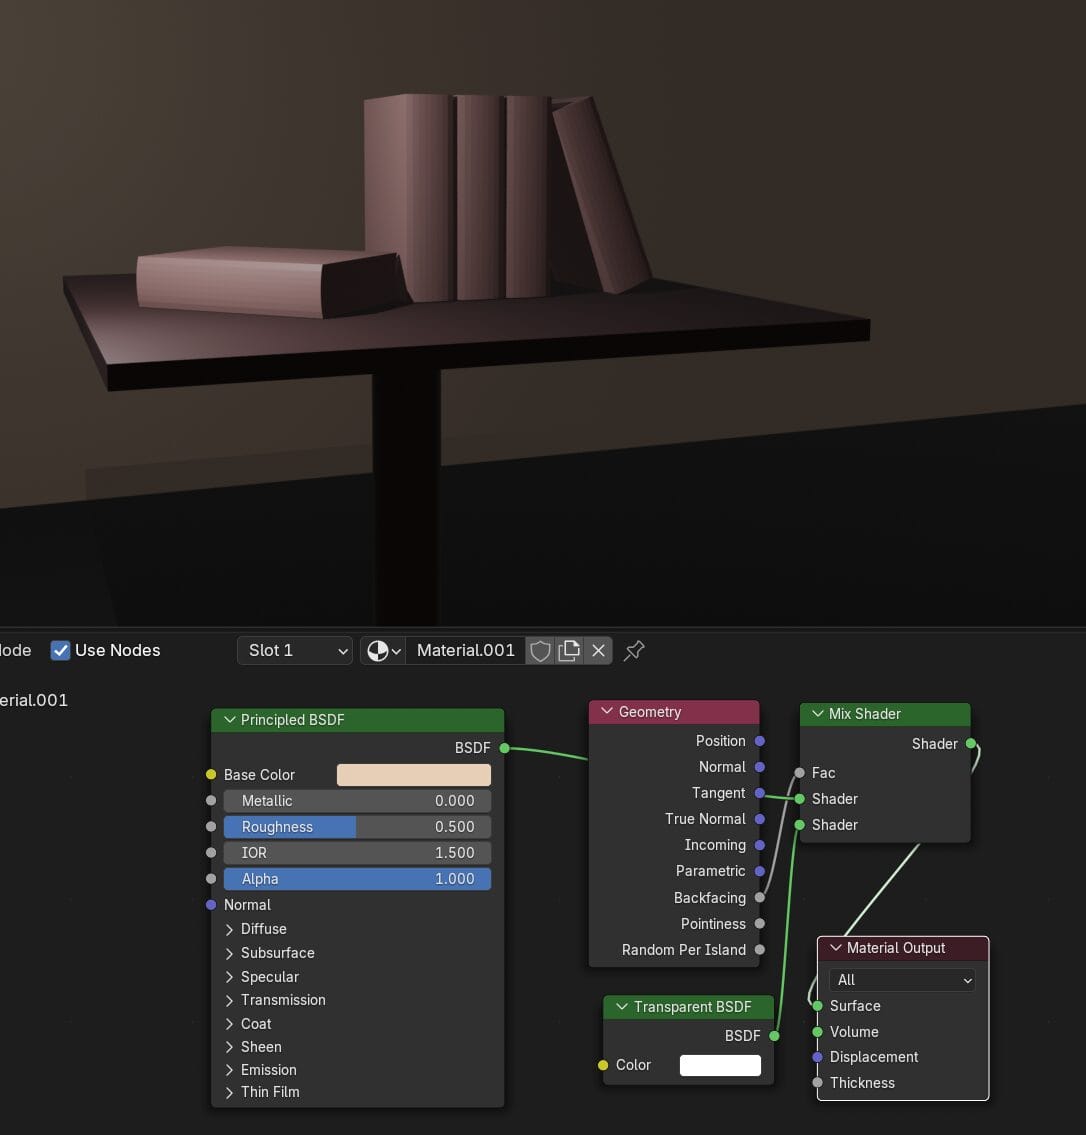The image size is (1086, 1135).
Task: Click the new material duplicate icon
Action: click(569, 651)
